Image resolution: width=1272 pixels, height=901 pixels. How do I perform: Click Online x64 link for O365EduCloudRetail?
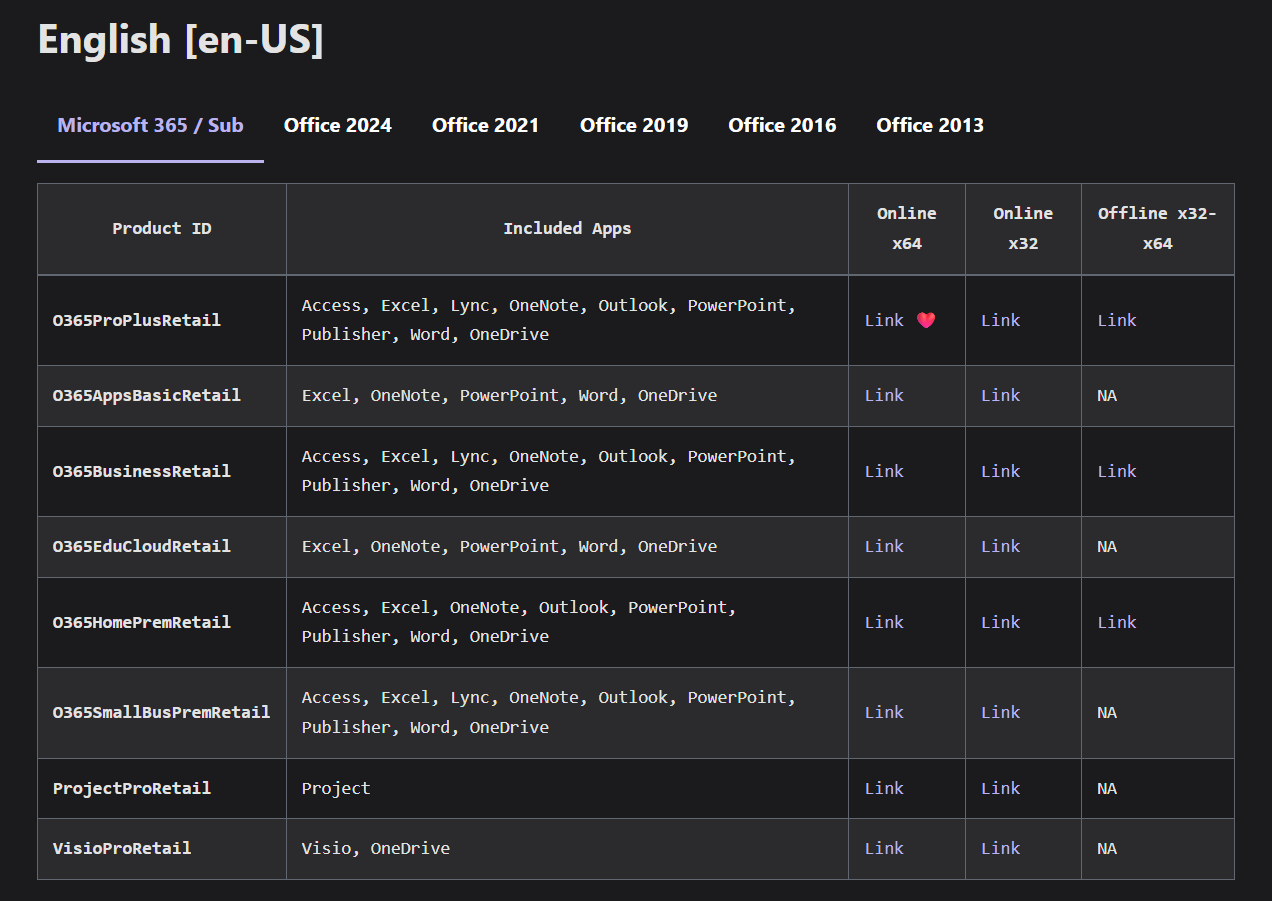(x=884, y=546)
